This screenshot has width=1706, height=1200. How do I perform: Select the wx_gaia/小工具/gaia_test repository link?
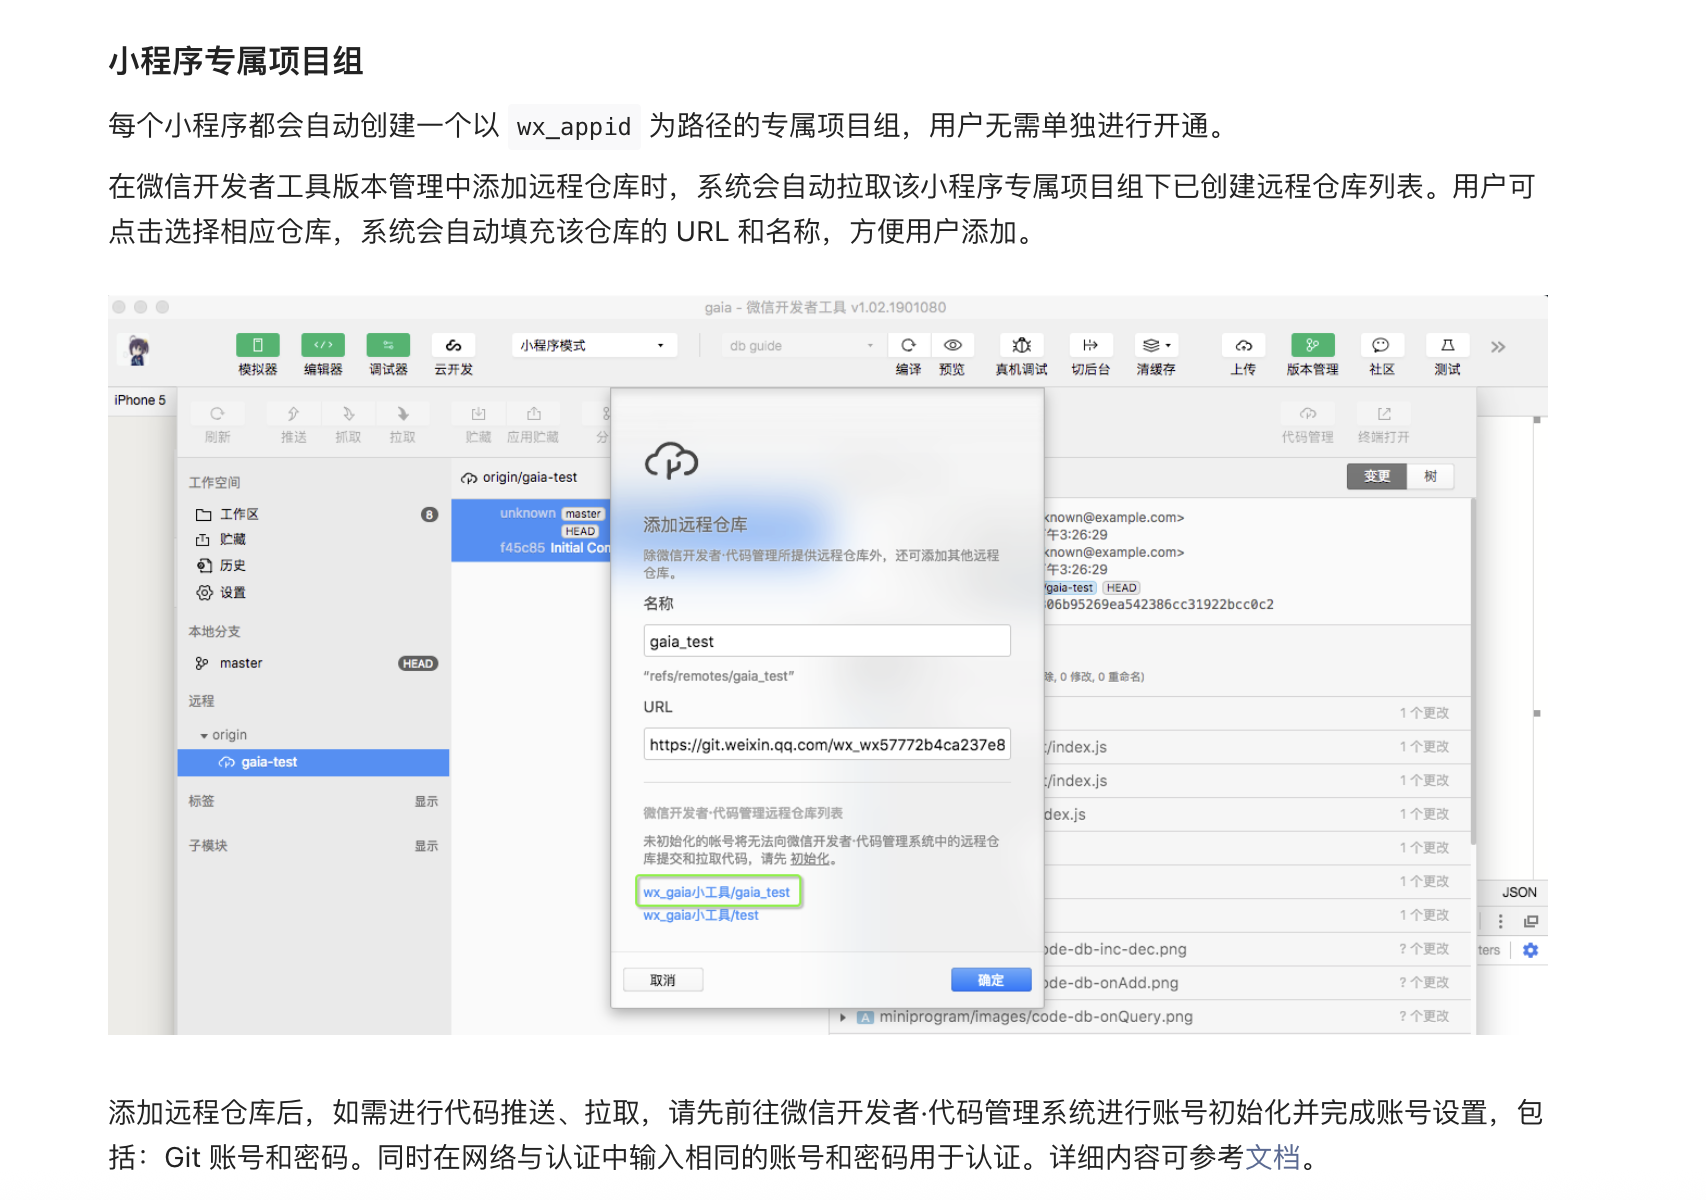pos(717,892)
